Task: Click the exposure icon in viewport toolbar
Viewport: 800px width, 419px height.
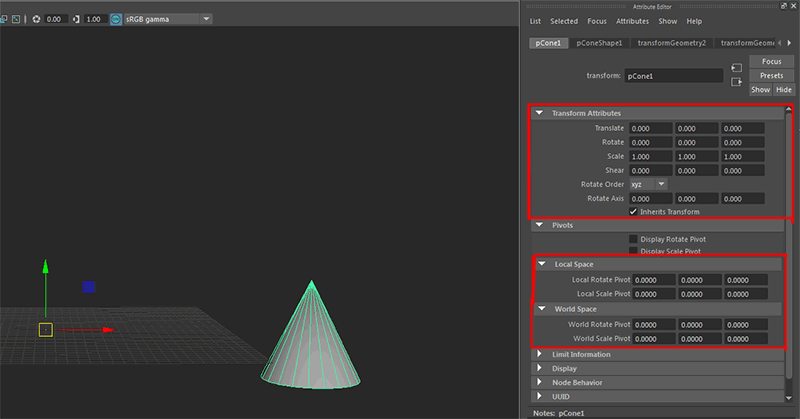Action: pos(37,19)
